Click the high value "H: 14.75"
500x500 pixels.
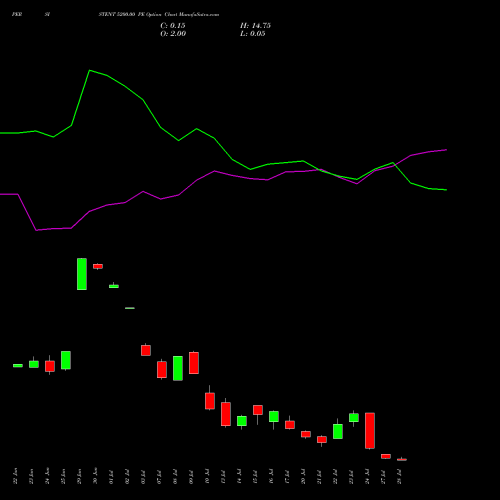pyautogui.click(x=255, y=26)
